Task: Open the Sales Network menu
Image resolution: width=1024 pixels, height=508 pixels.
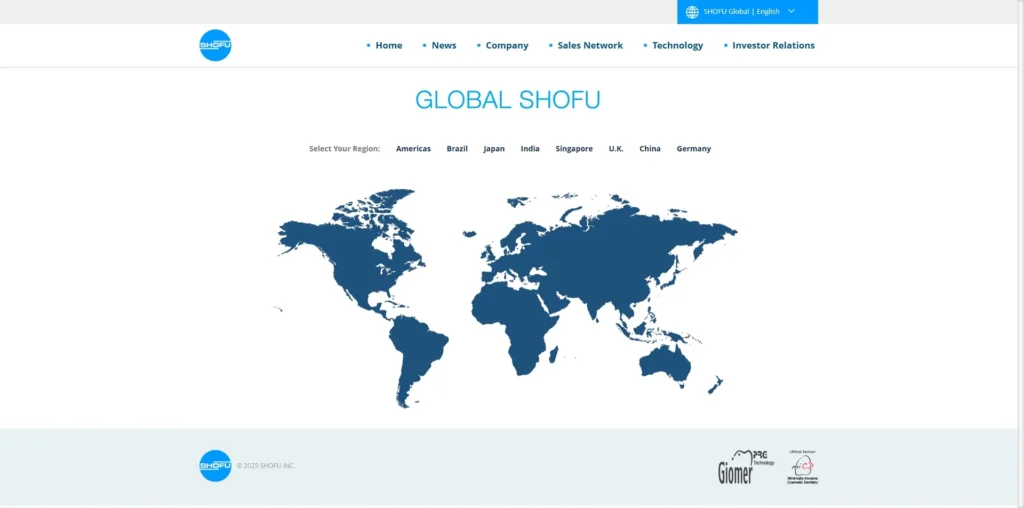Action: tap(590, 45)
